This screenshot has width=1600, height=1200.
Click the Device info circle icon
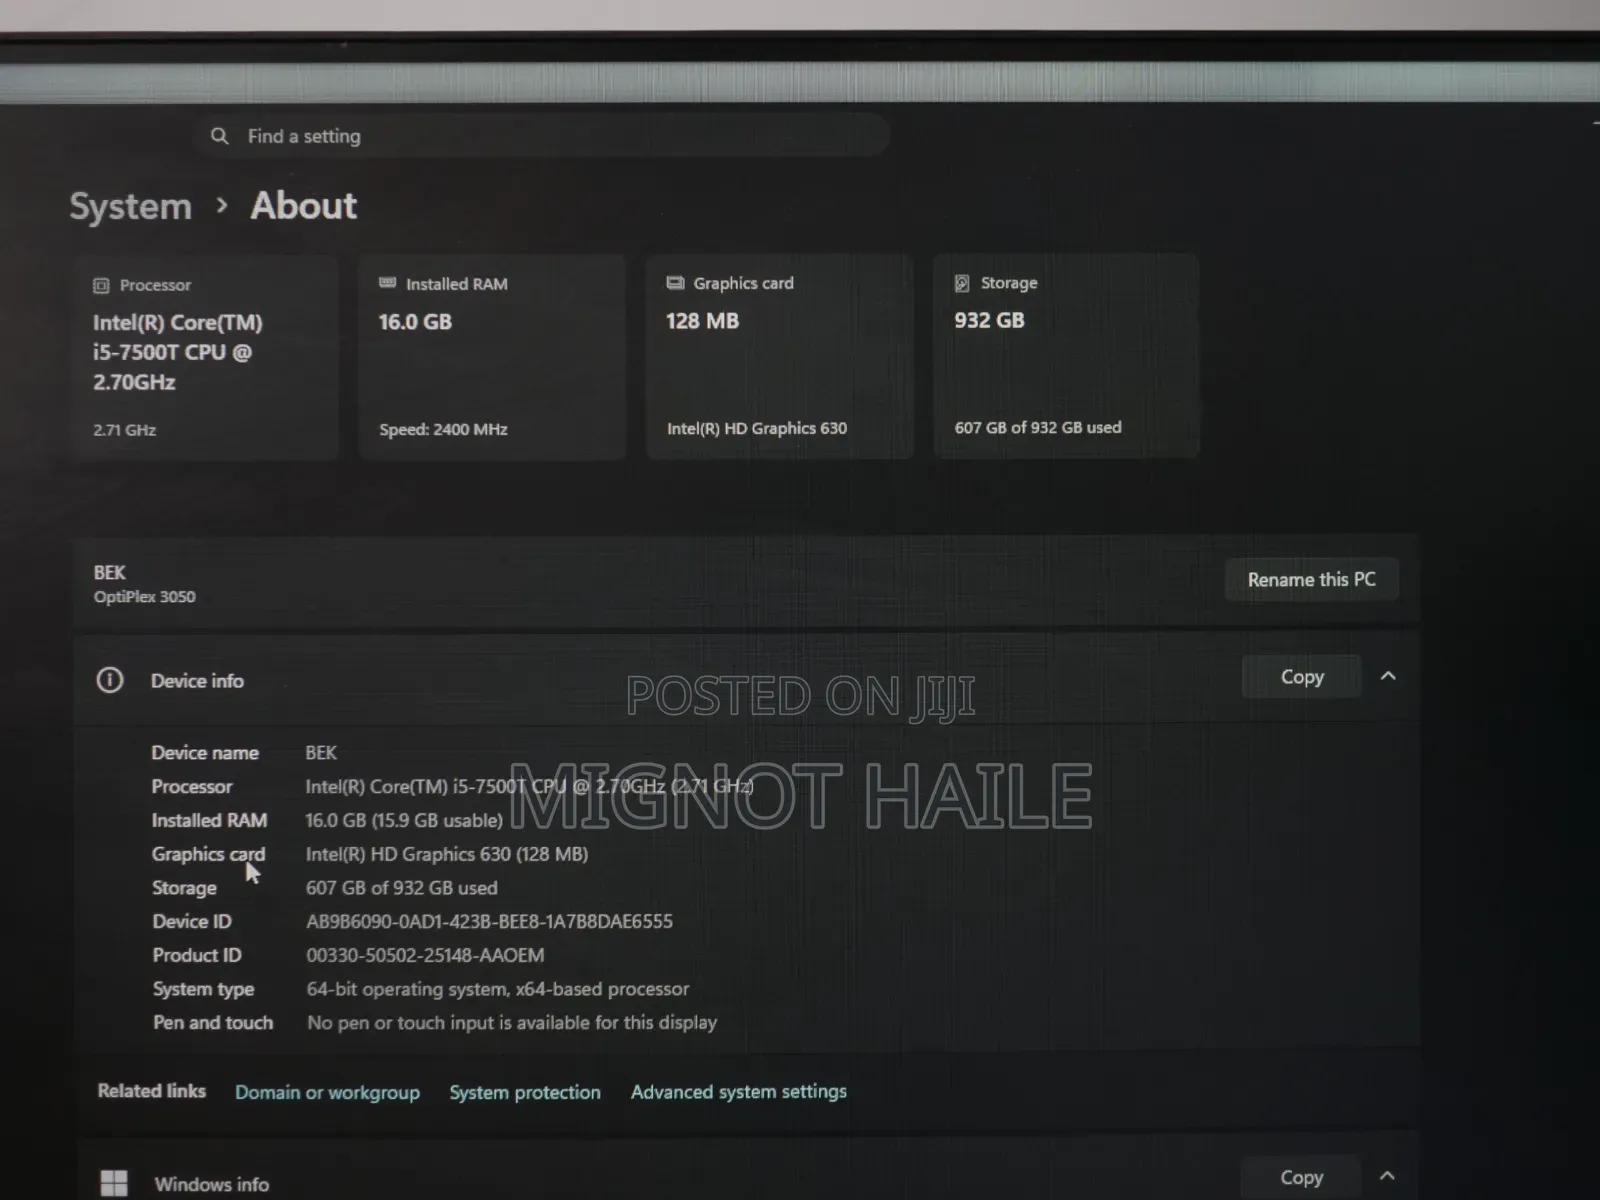tap(109, 680)
